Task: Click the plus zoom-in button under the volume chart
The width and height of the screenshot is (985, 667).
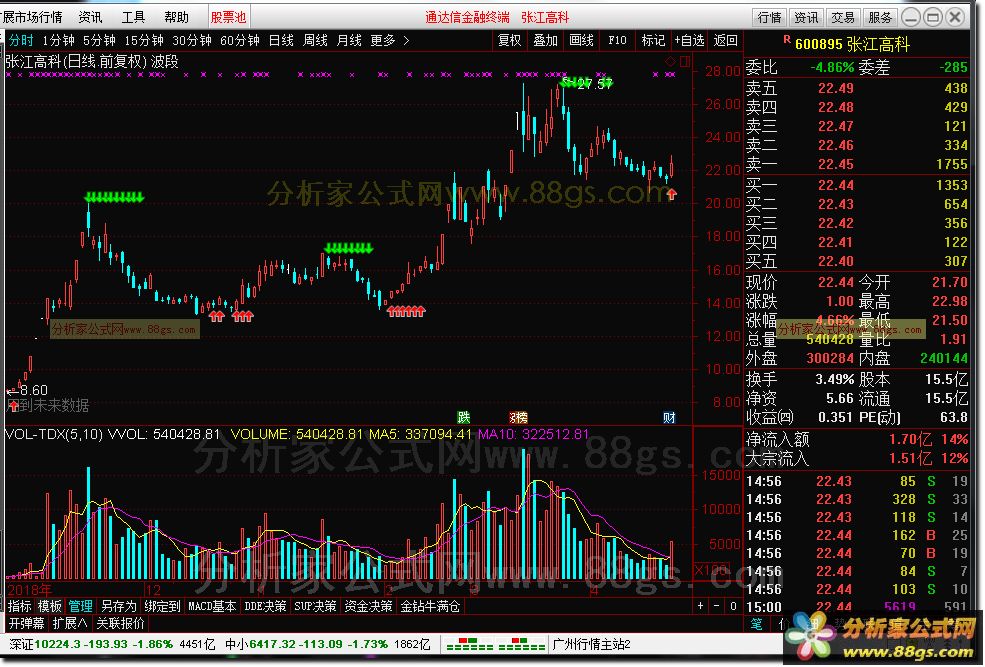Action: coord(700,606)
